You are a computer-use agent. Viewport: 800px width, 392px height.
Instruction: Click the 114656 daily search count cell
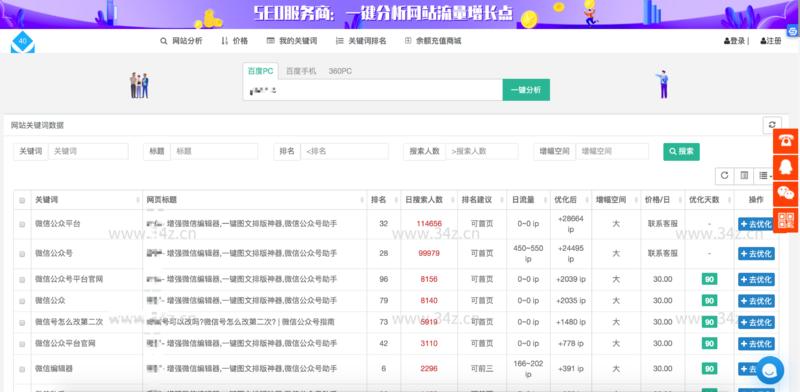click(x=429, y=224)
